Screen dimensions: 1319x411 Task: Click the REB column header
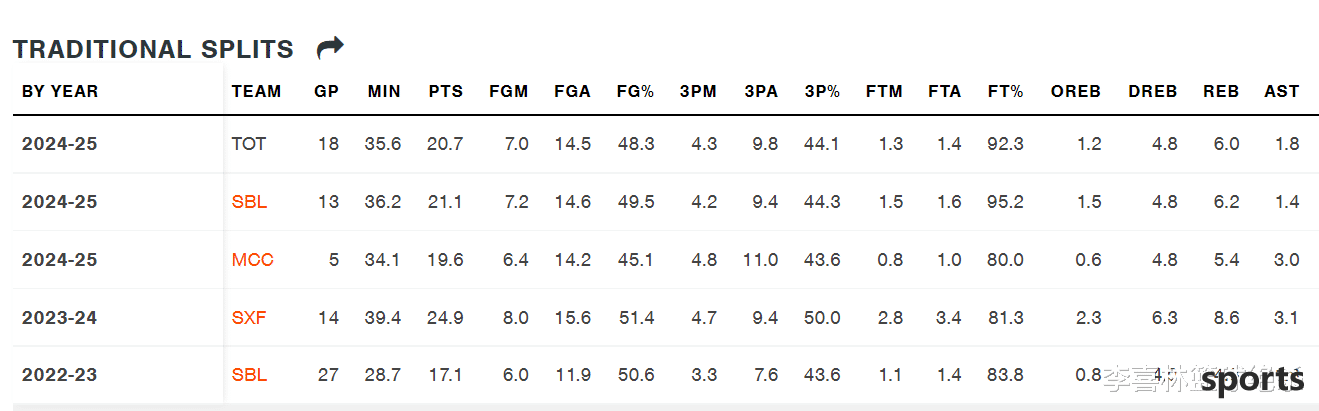pos(1221,91)
